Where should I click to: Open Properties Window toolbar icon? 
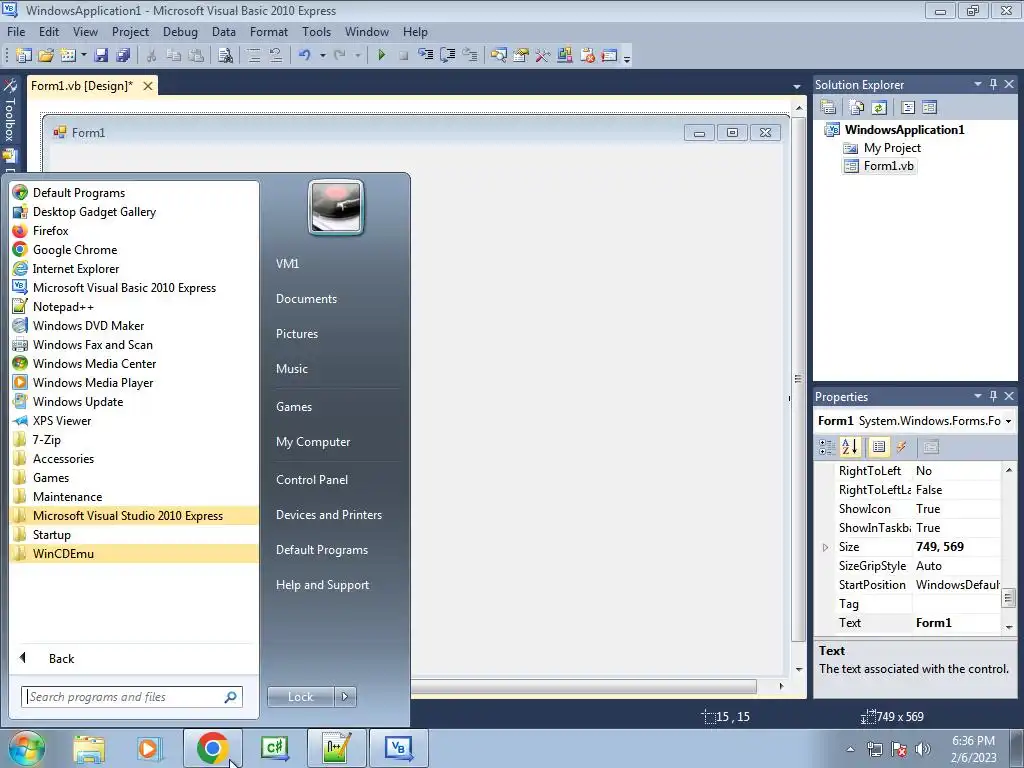coord(520,56)
